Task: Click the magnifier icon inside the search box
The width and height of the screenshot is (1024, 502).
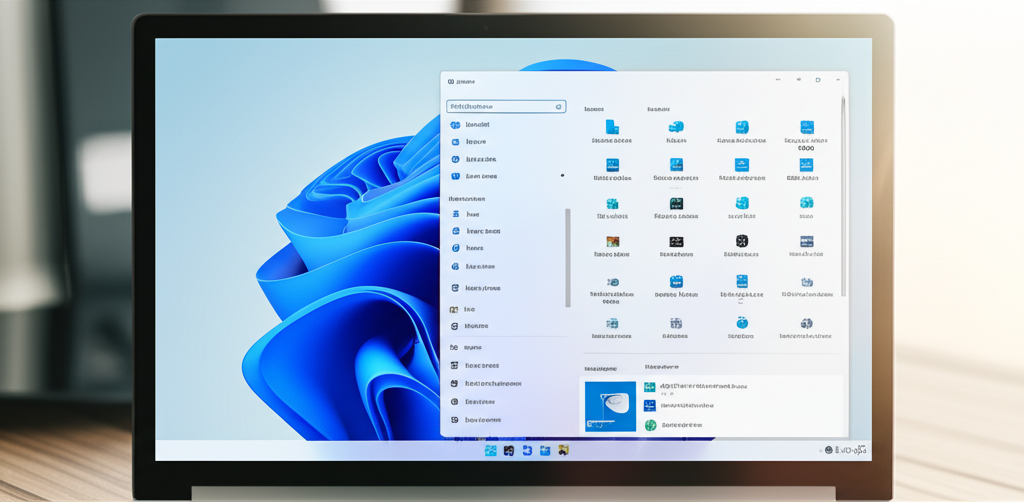Action: pyautogui.click(x=558, y=107)
